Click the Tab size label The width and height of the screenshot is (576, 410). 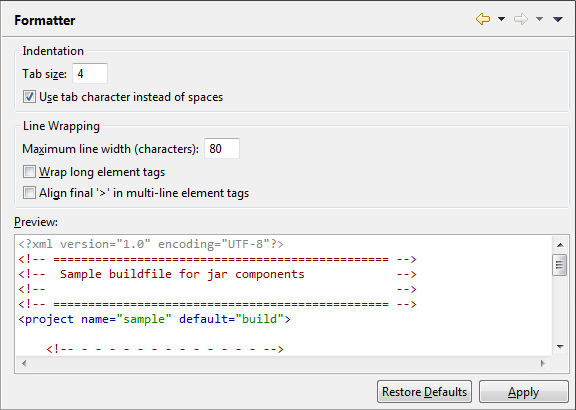(x=44, y=74)
